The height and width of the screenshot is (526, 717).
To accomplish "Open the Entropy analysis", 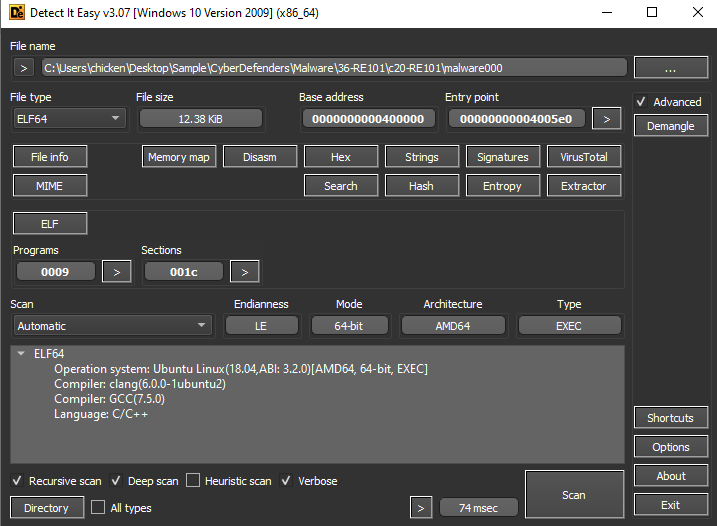I will tap(502, 186).
